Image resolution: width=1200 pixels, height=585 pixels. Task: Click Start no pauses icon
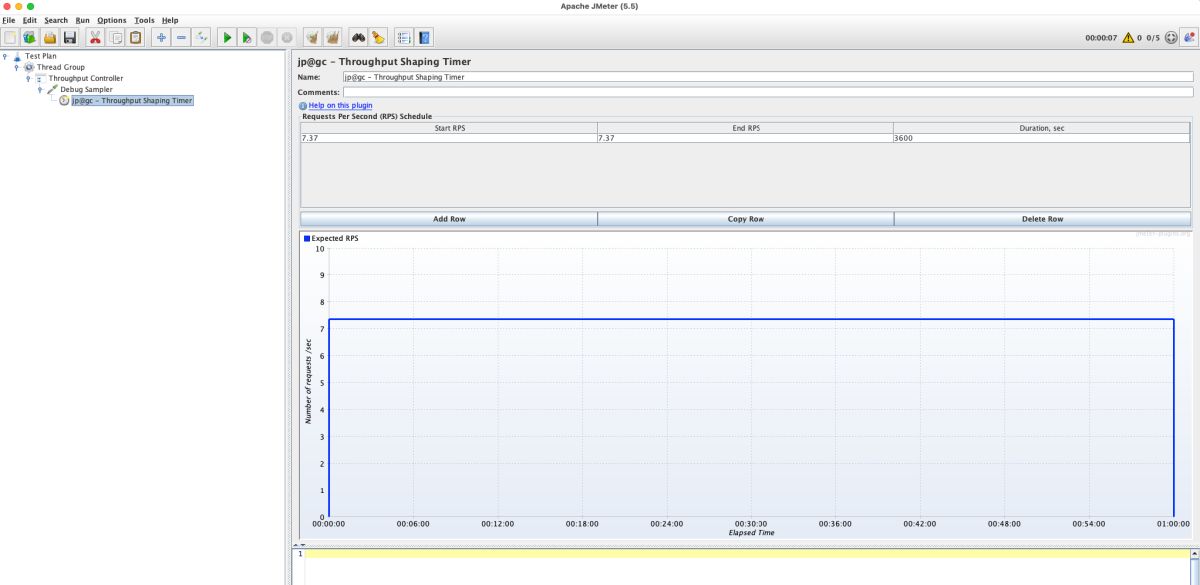pyautogui.click(x=247, y=37)
